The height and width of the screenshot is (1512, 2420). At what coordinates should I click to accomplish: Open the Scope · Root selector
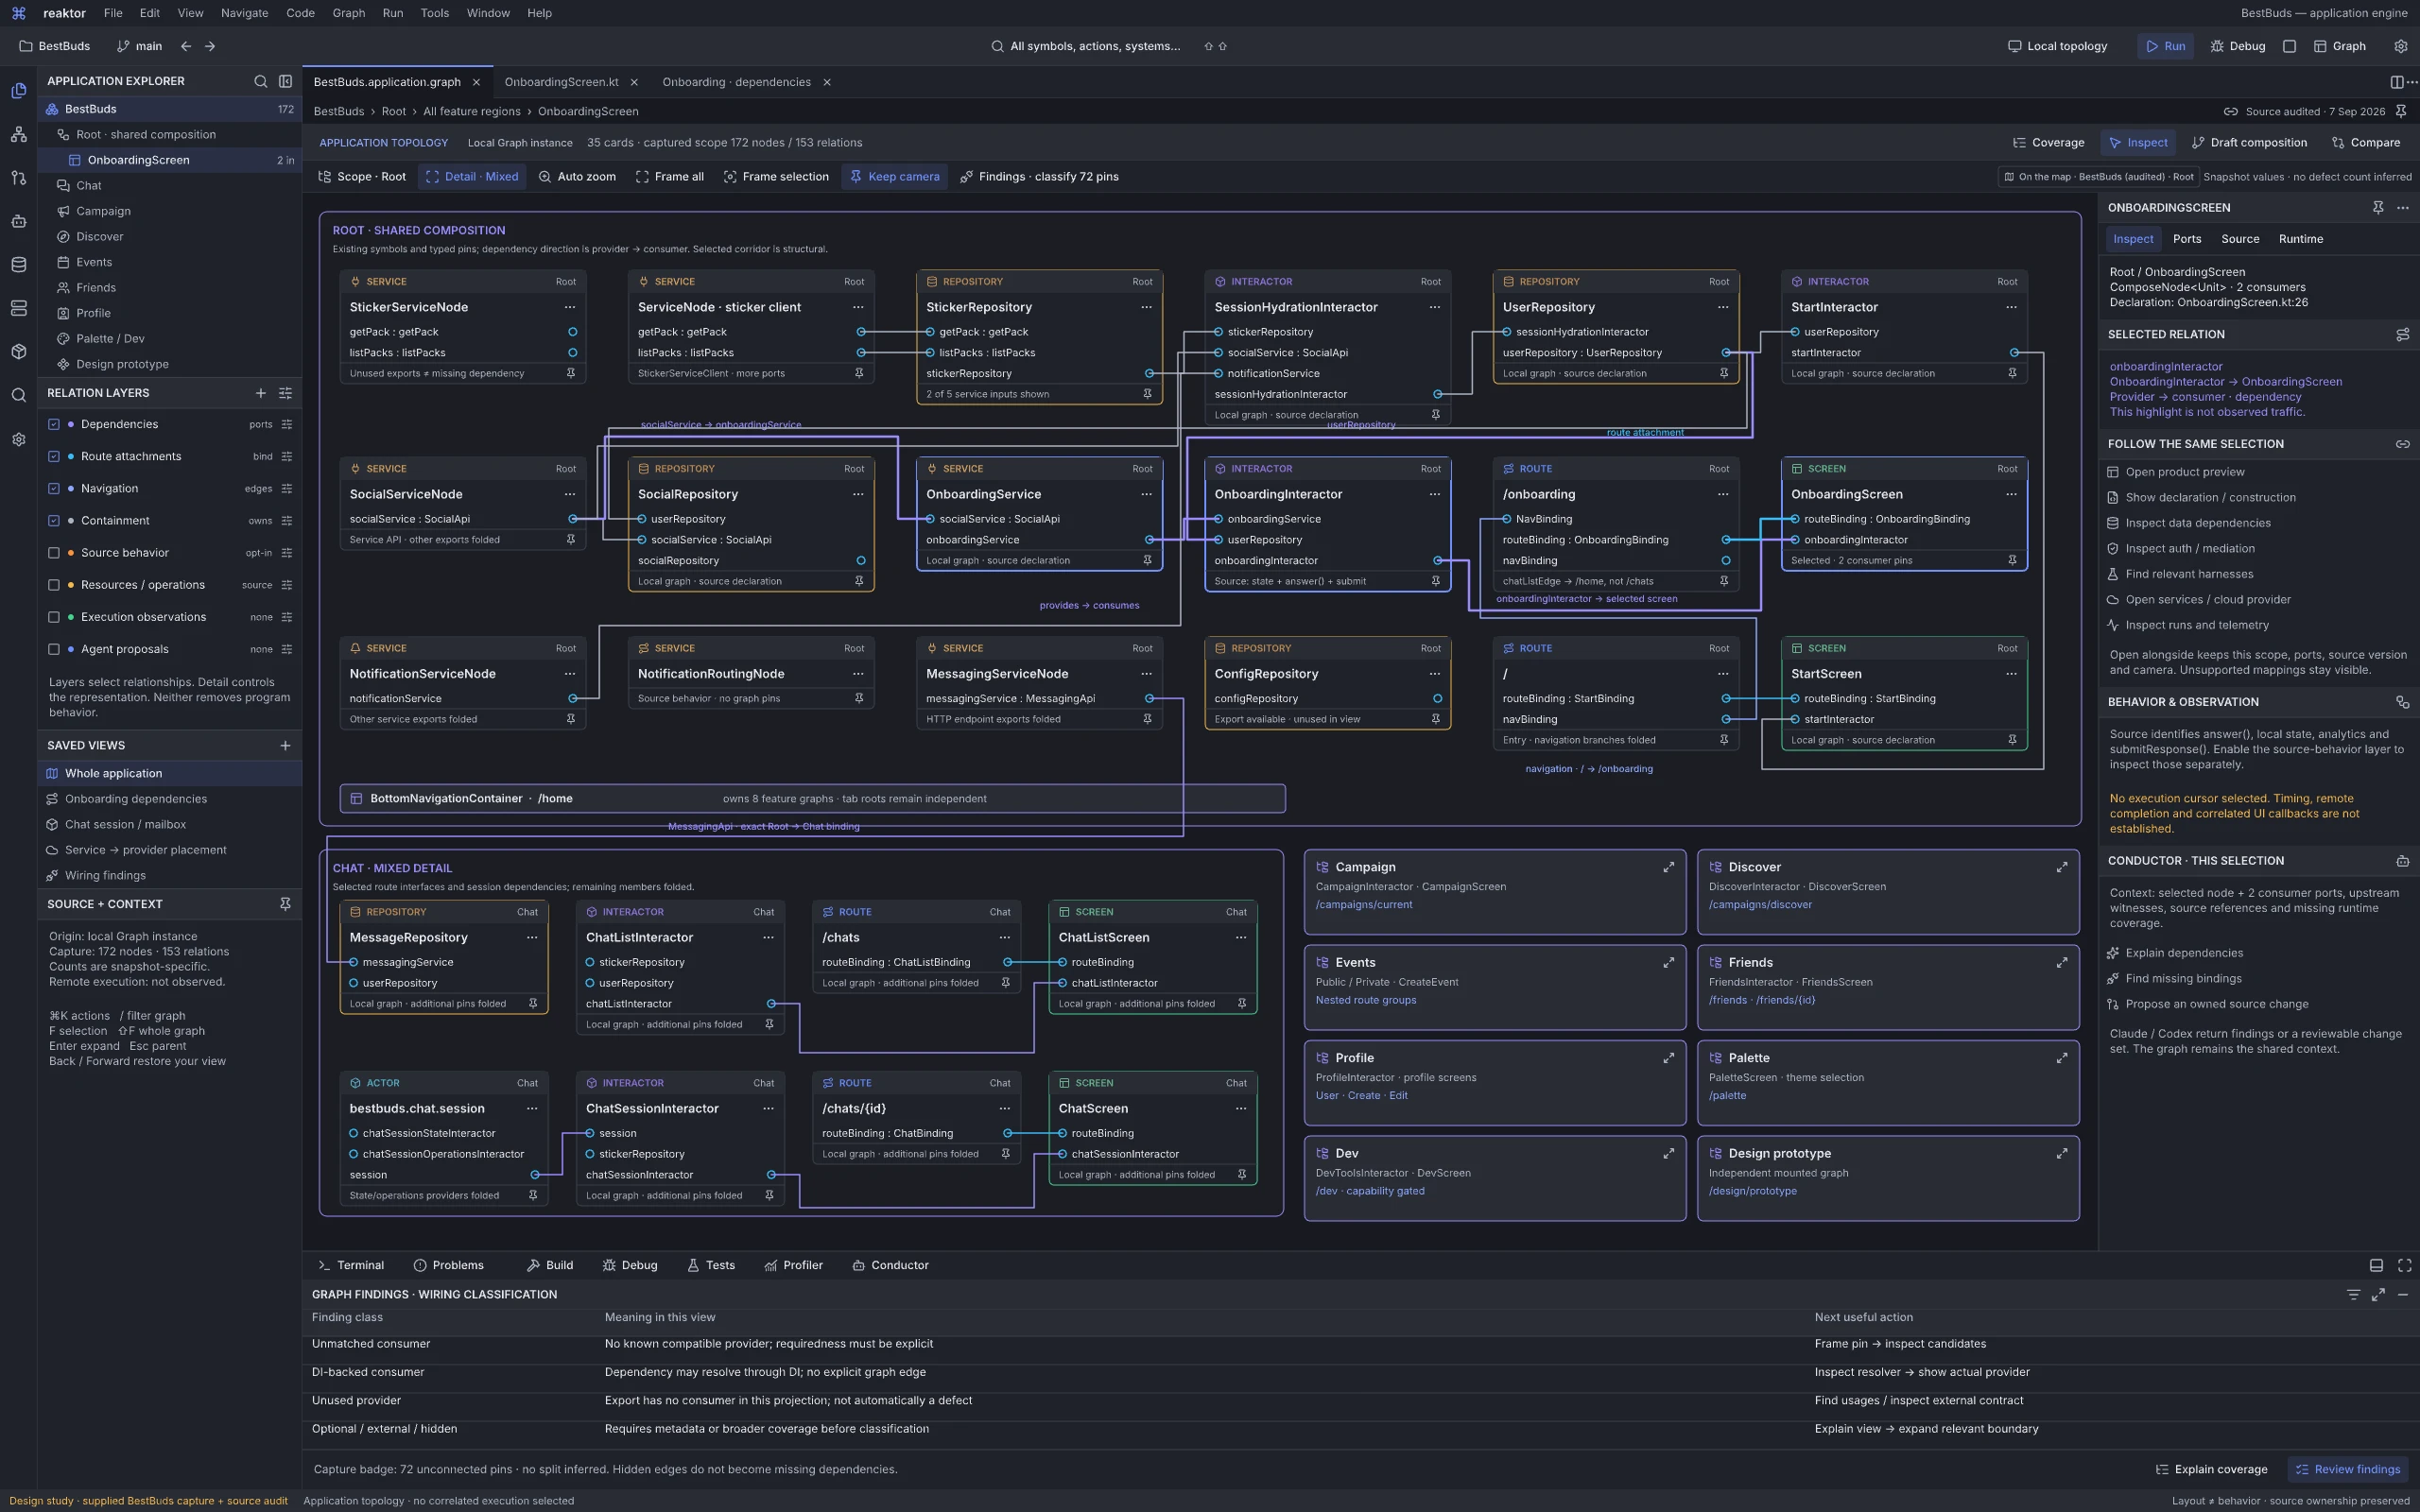[362, 177]
